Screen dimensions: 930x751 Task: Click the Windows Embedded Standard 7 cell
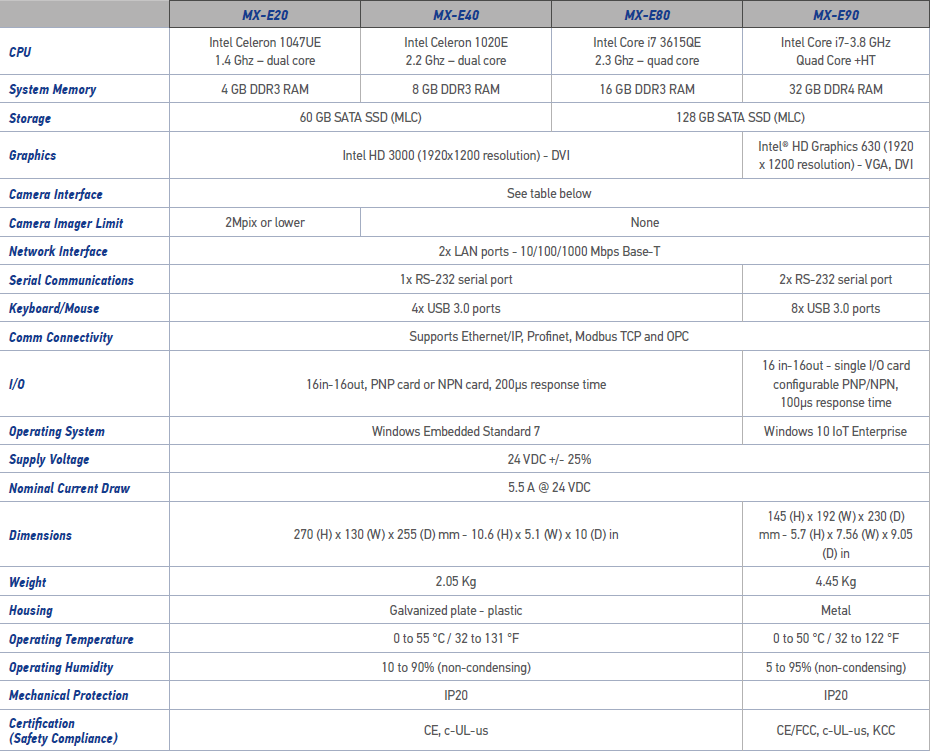(x=456, y=431)
